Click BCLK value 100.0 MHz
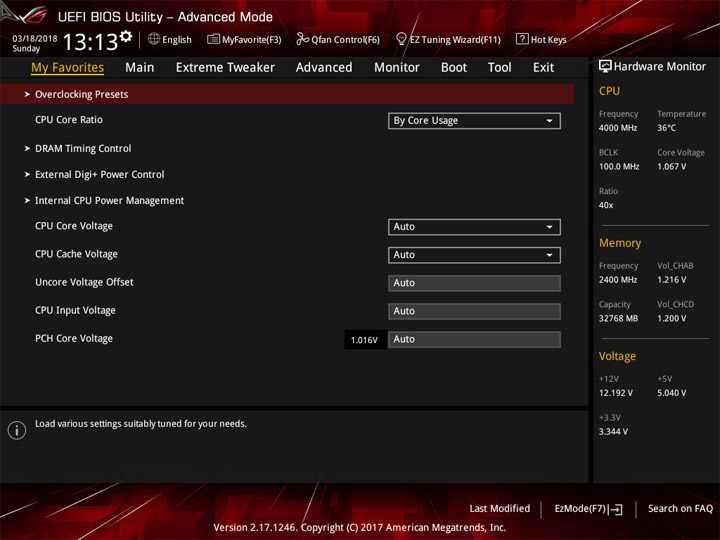720x540 pixels. 619,167
